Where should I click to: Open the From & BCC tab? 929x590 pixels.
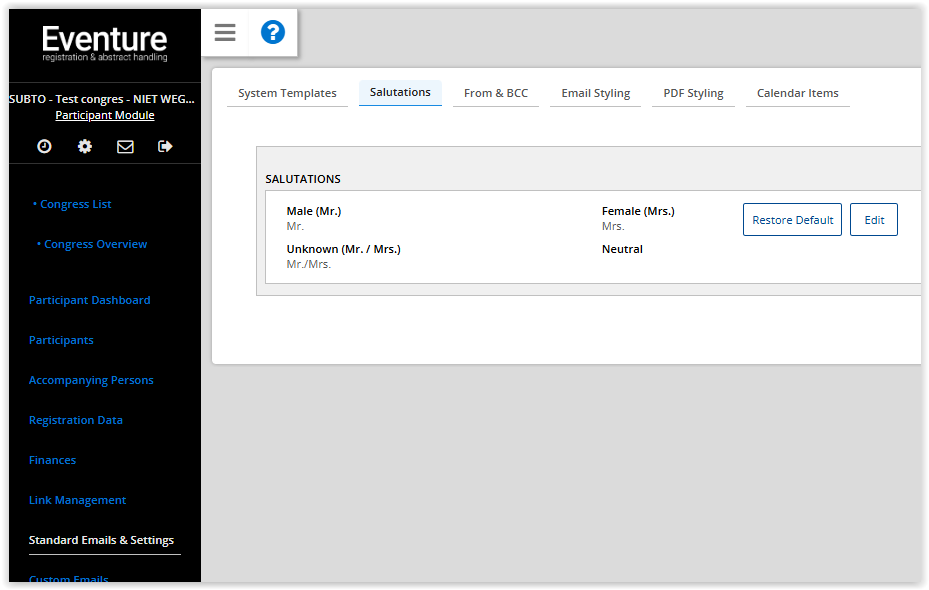coord(496,93)
